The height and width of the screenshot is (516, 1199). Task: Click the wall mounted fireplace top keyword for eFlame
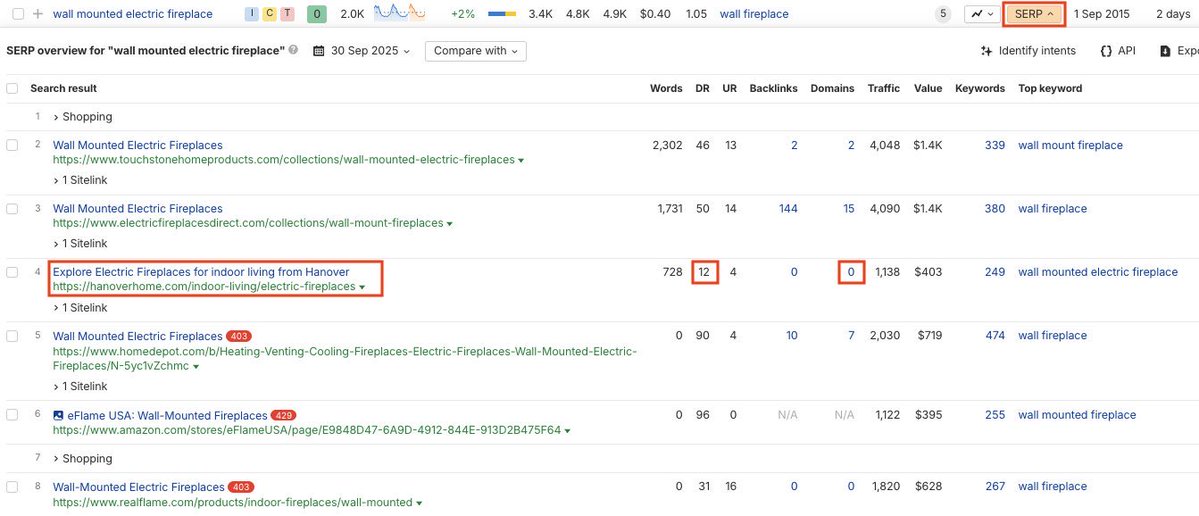pos(1077,415)
